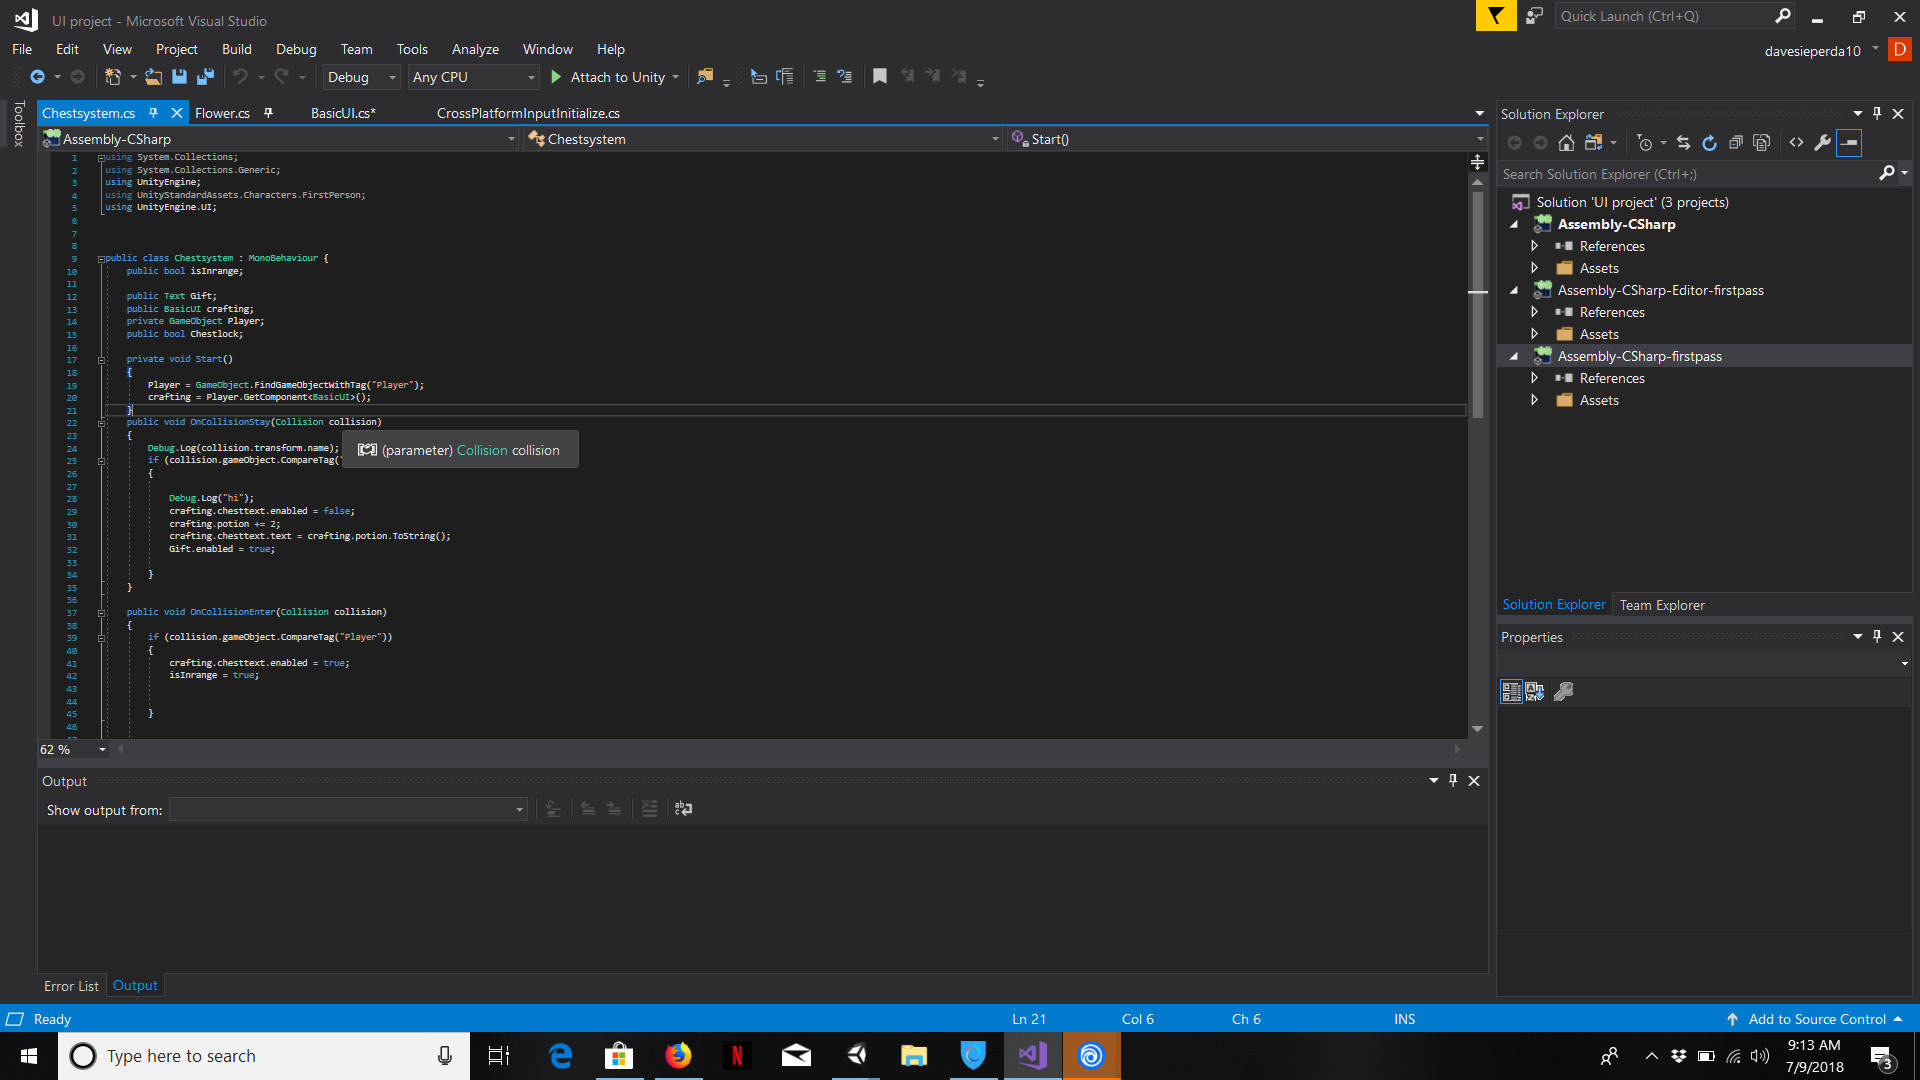Switch to the BasicUI.cs tab
This screenshot has width=1920, height=1080.
tap(343, 113)
